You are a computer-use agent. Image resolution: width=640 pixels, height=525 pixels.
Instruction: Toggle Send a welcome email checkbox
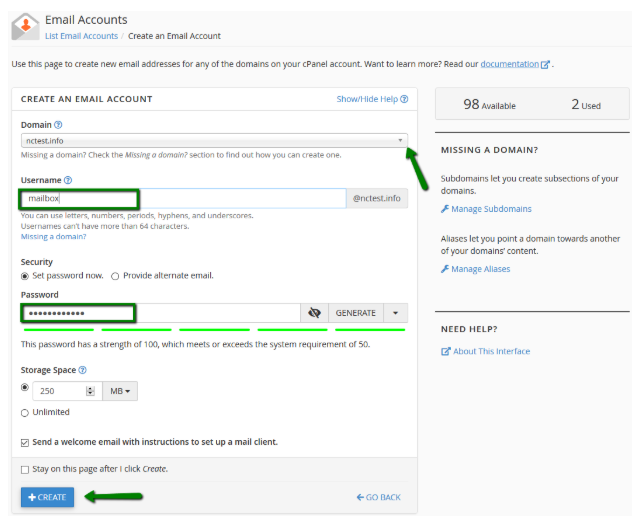(25, 442)
